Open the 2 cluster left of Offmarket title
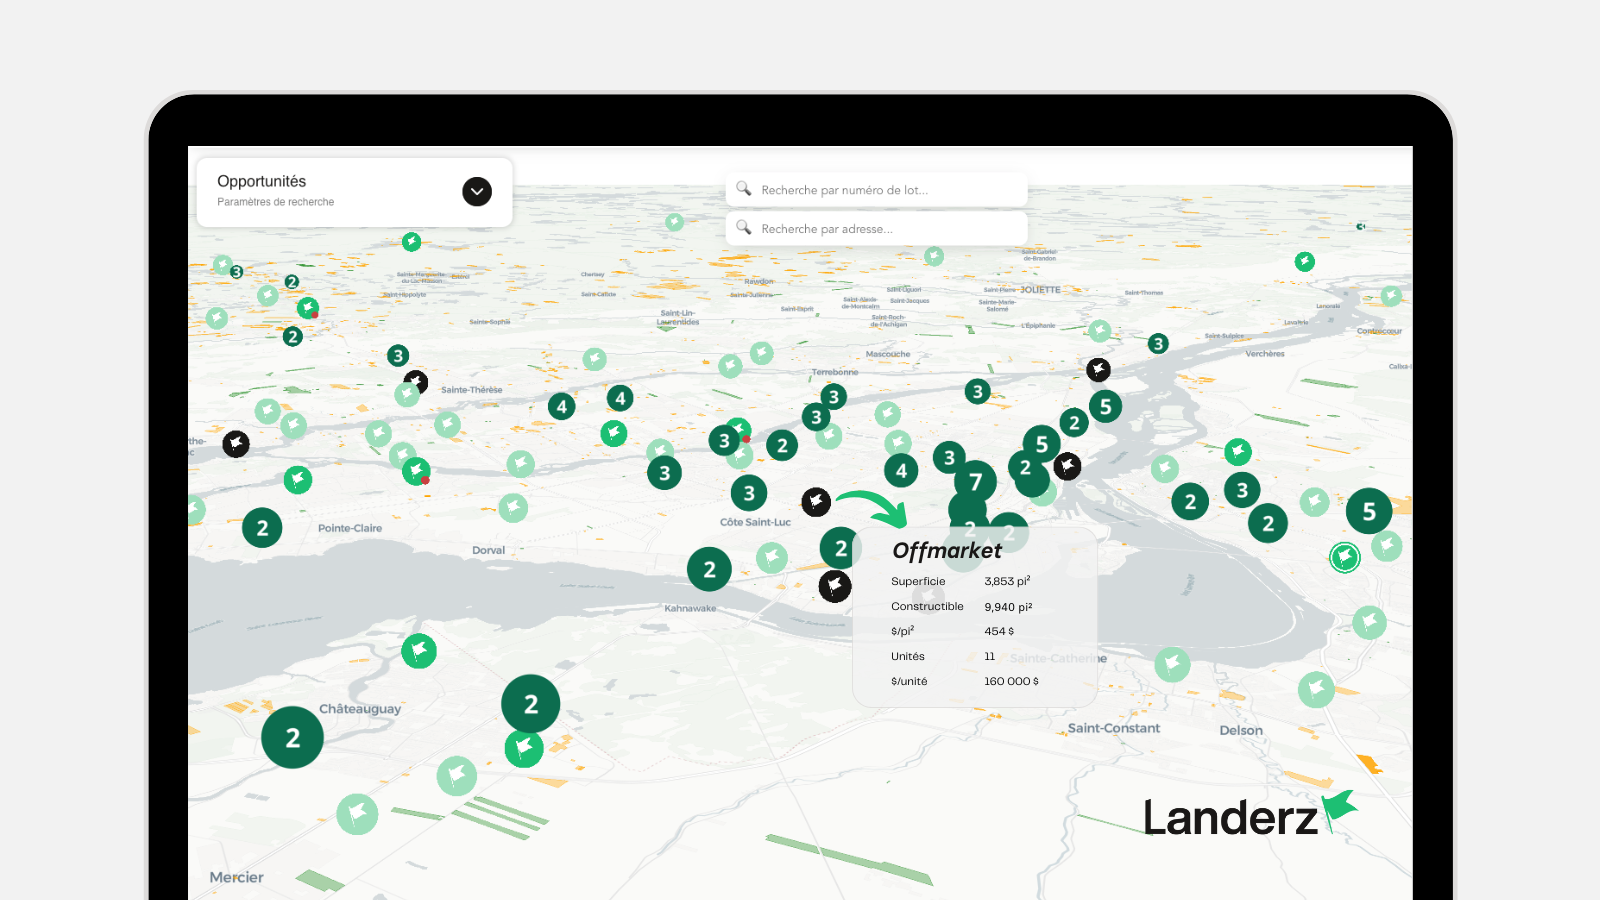The image size is (1600, 900). [x=840, y=548]
